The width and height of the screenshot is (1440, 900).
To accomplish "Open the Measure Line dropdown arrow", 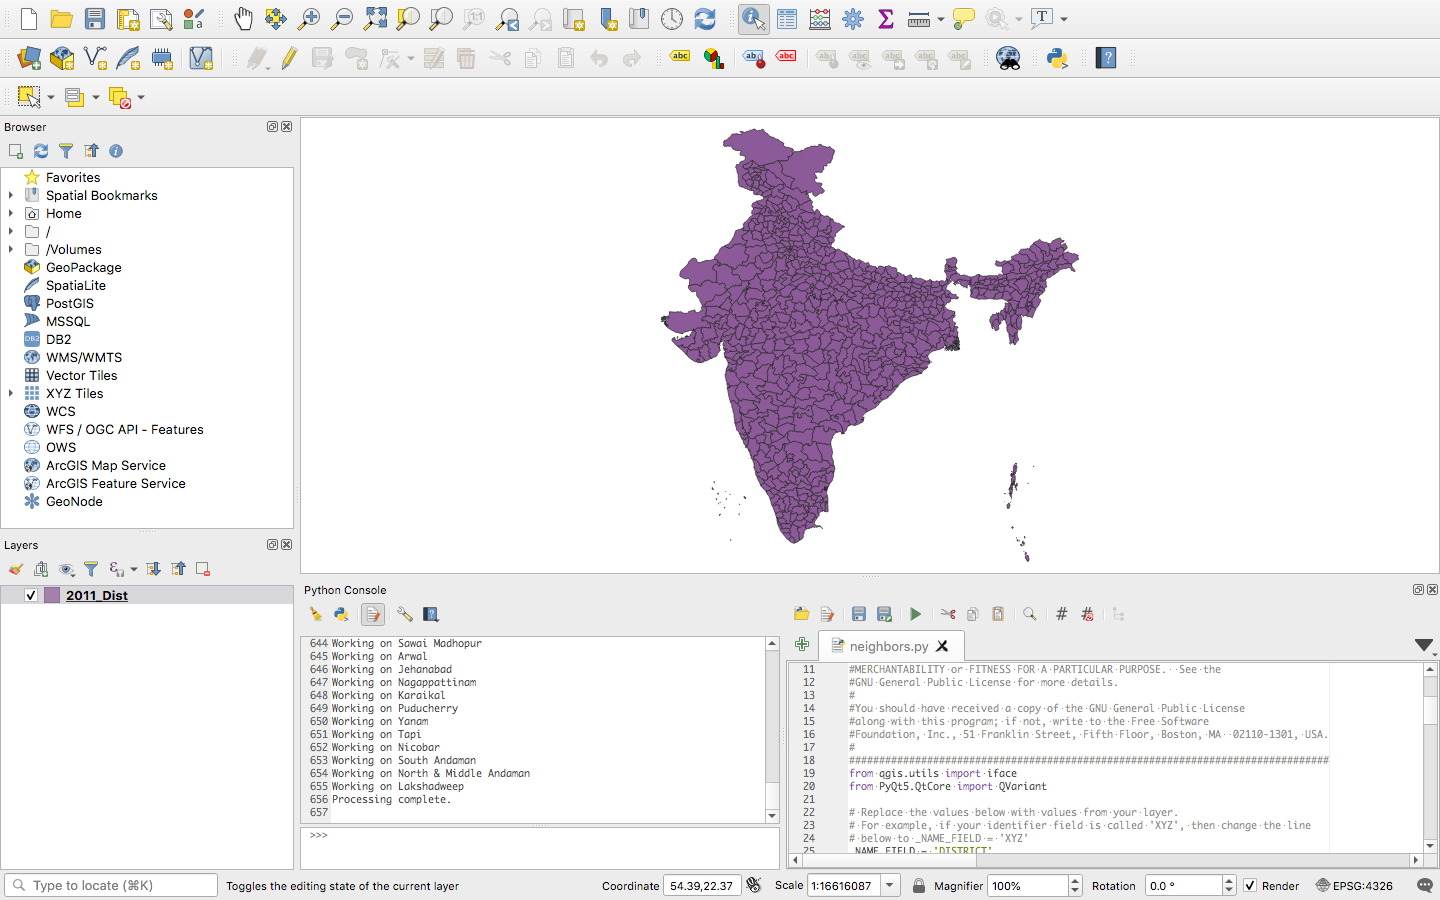I will [x=941, y=18].
